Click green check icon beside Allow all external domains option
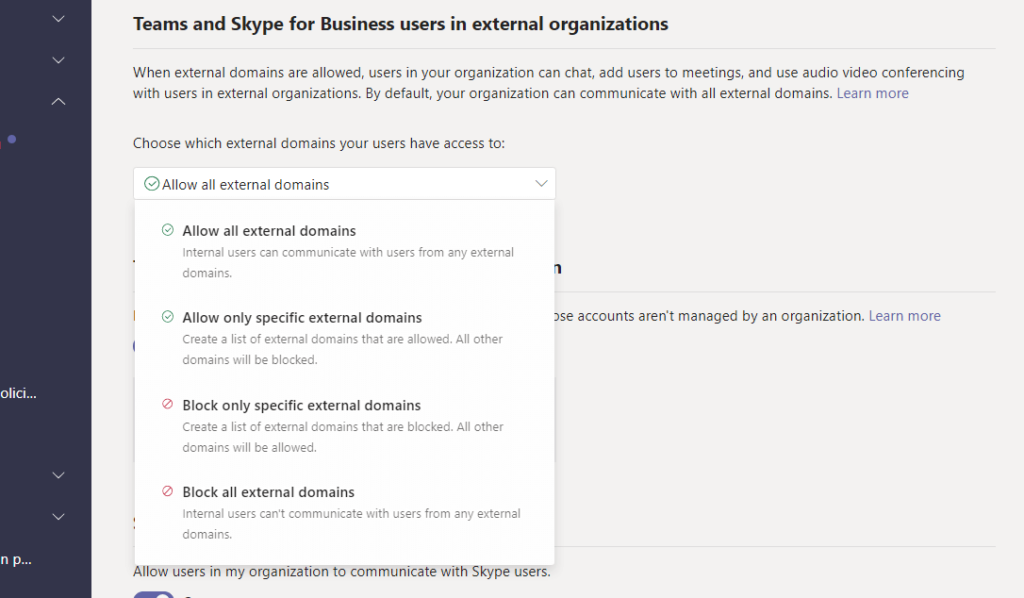Image resolution: width=1024 pixels, height=598 pixels. coord(168,230)
